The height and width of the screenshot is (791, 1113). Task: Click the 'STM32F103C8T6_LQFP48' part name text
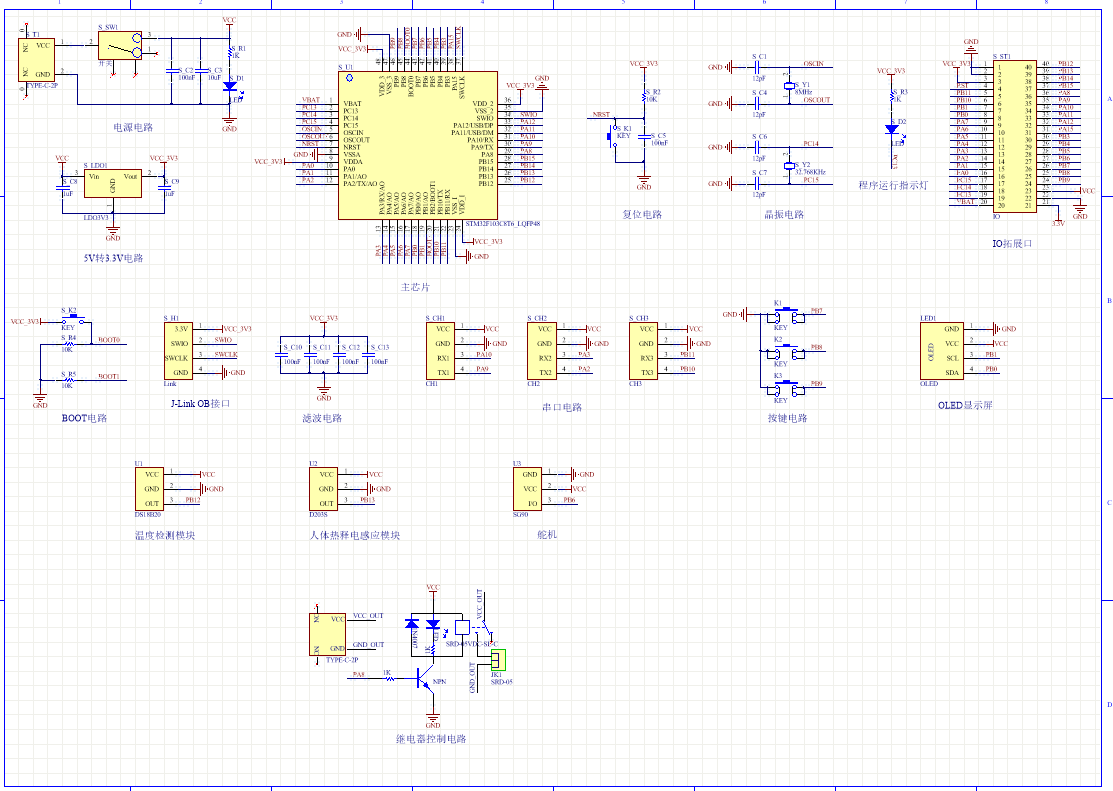point(503,224)
